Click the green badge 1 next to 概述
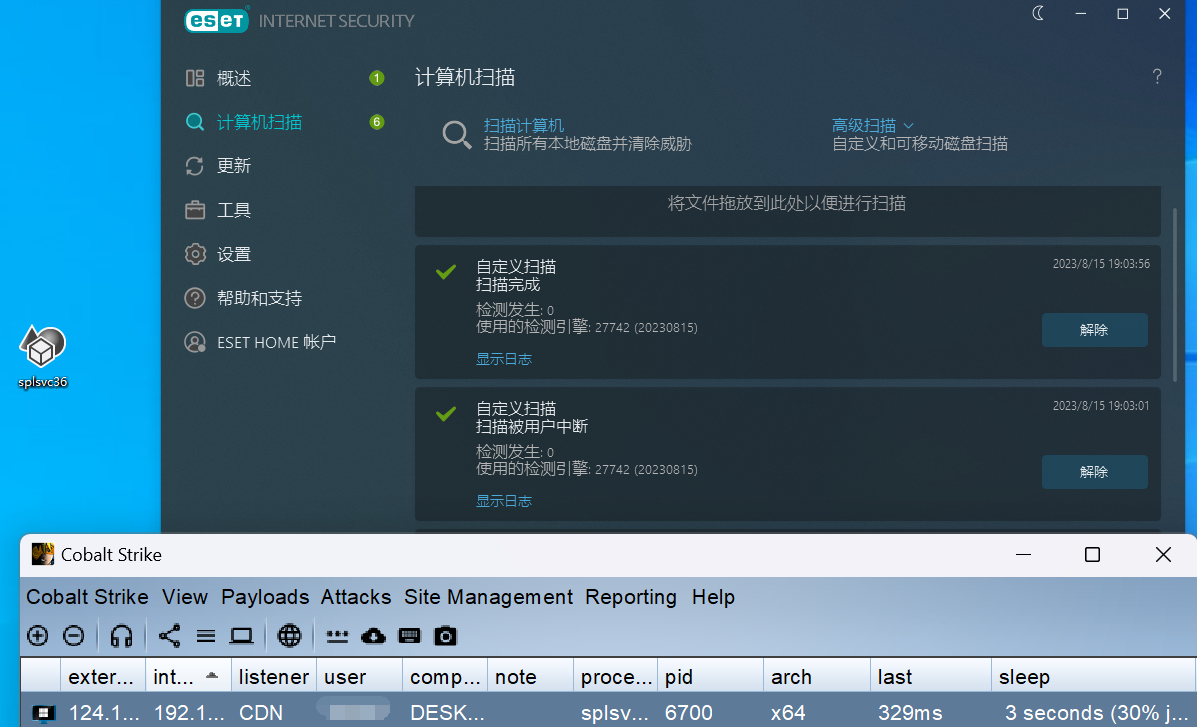 [376, 78]
